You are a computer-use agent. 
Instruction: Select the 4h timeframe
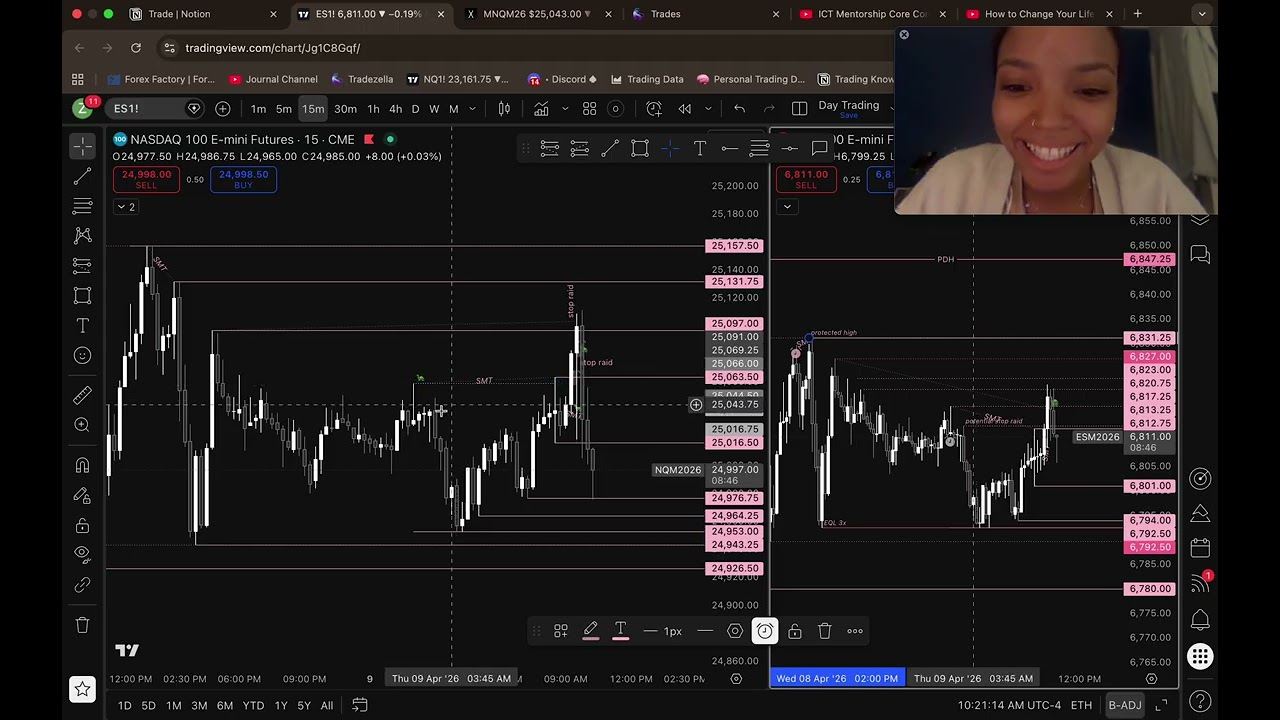click(395, 108)
